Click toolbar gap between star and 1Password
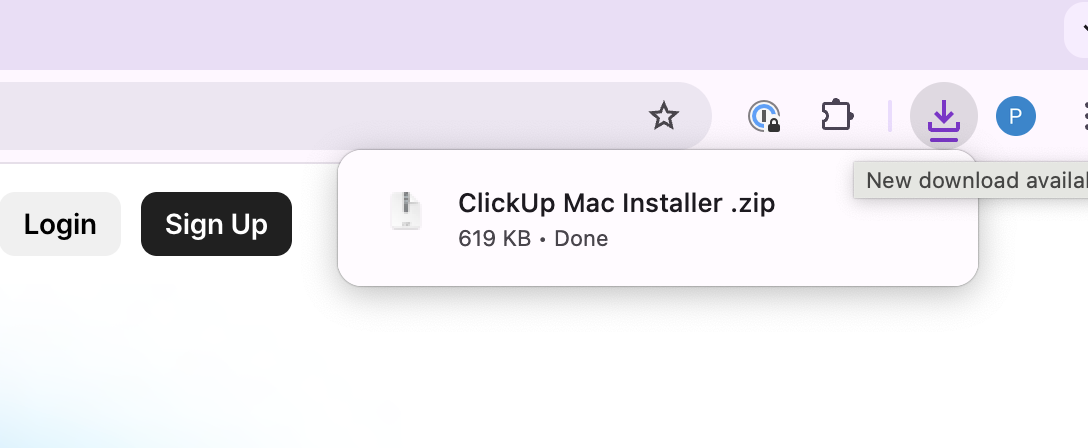The height and width of the screenshot is (448, 1088). [728, 117]
